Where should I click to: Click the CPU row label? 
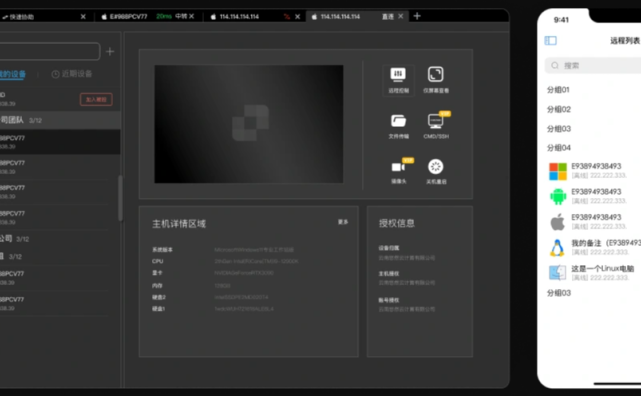[157, 261]
